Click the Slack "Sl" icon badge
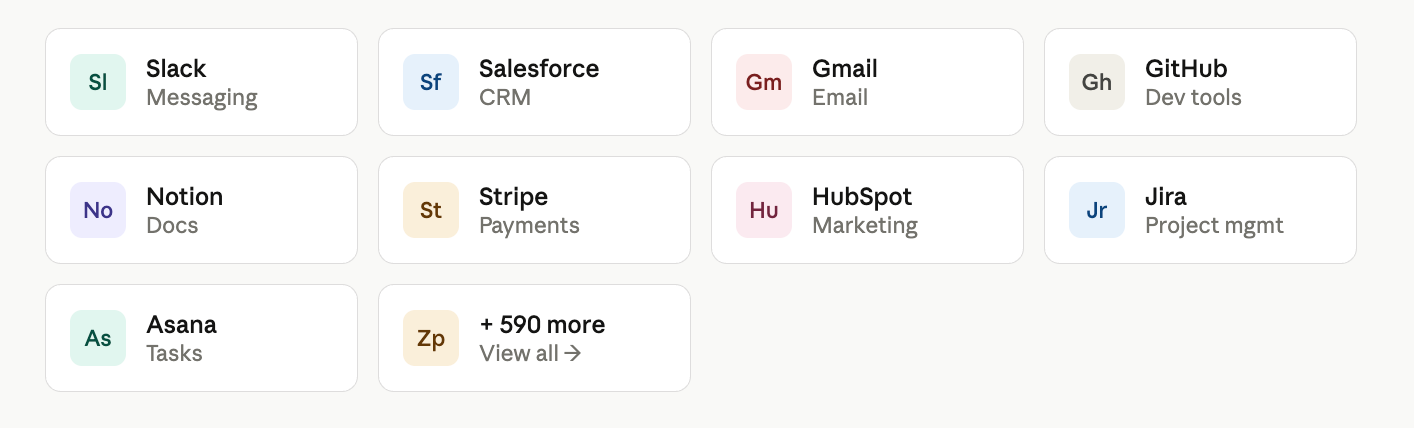 click(x=98, y=82)
